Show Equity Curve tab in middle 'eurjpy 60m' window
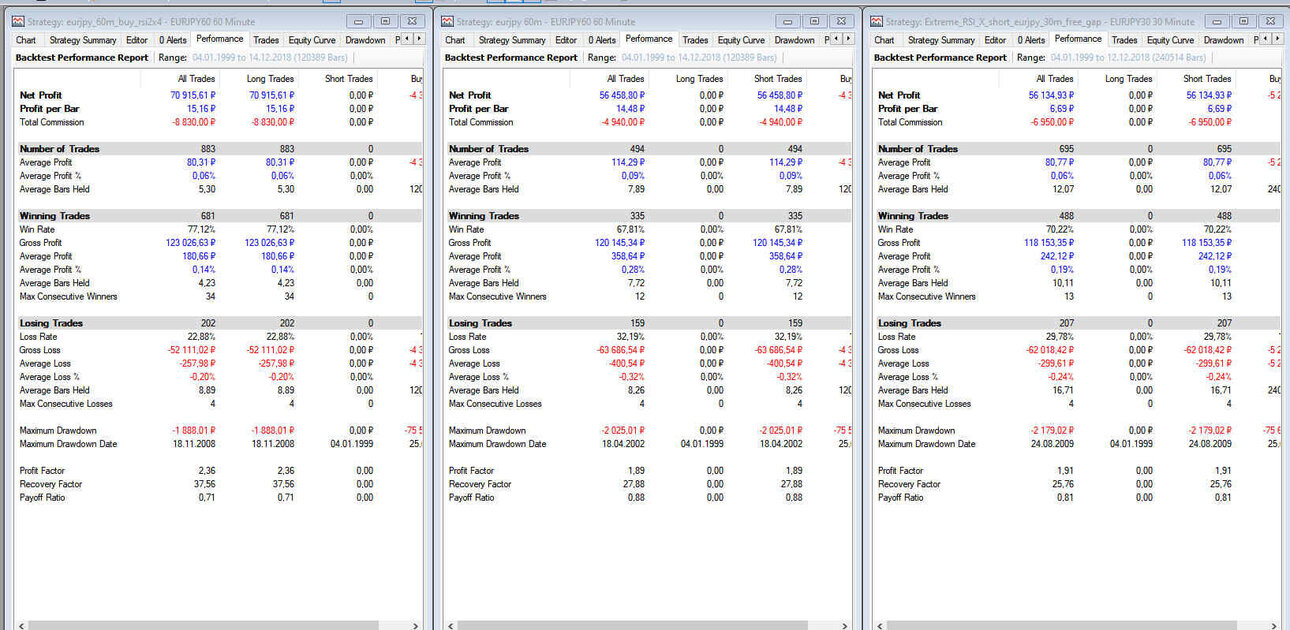 tap(742, 40)
